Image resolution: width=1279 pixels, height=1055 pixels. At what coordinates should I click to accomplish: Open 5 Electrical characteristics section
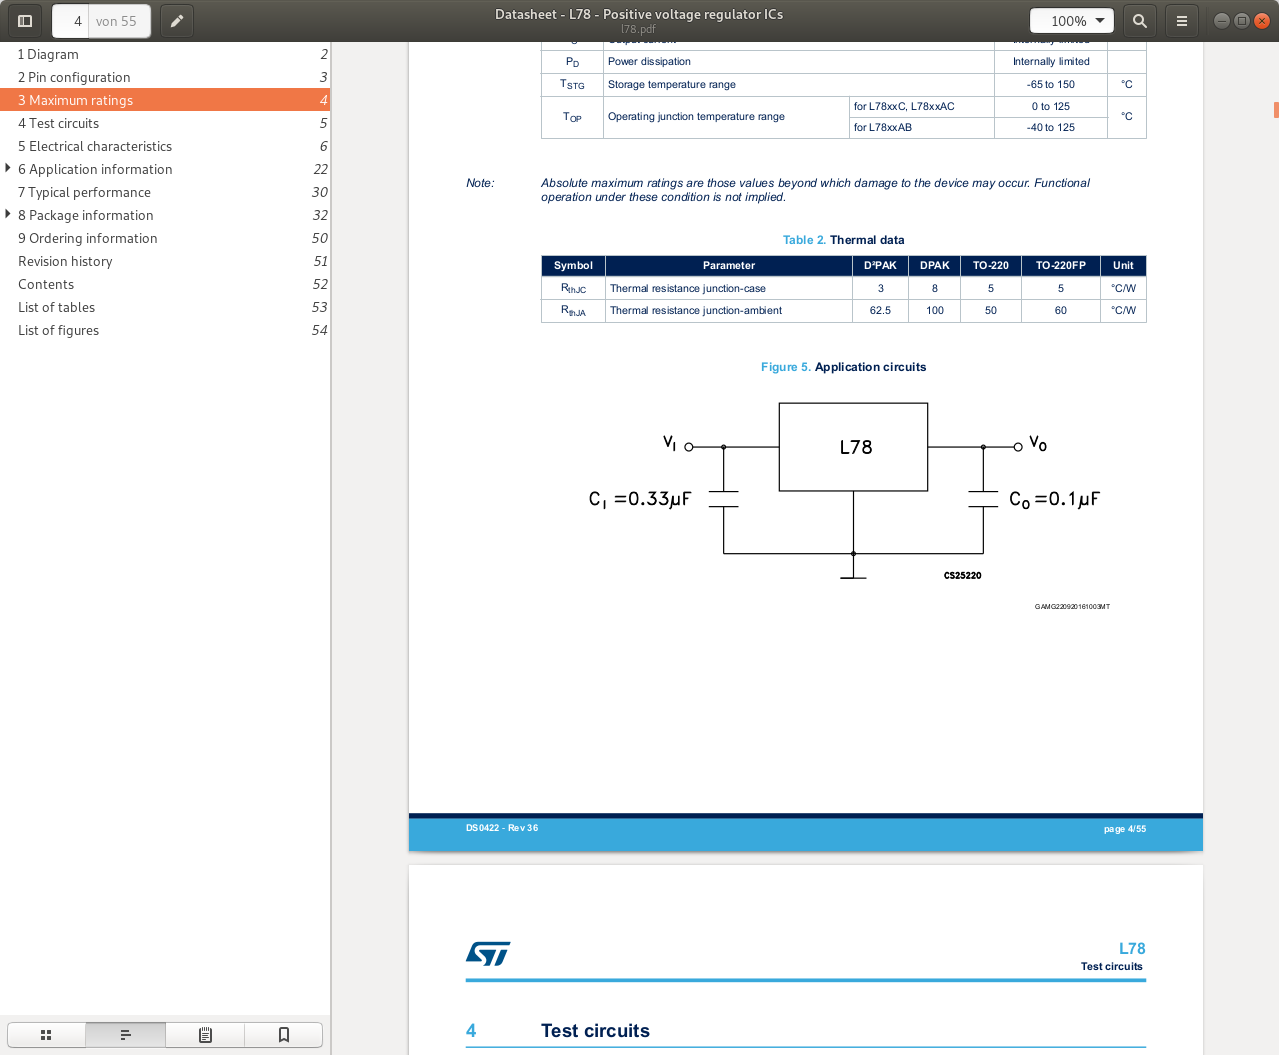(165, 146)
